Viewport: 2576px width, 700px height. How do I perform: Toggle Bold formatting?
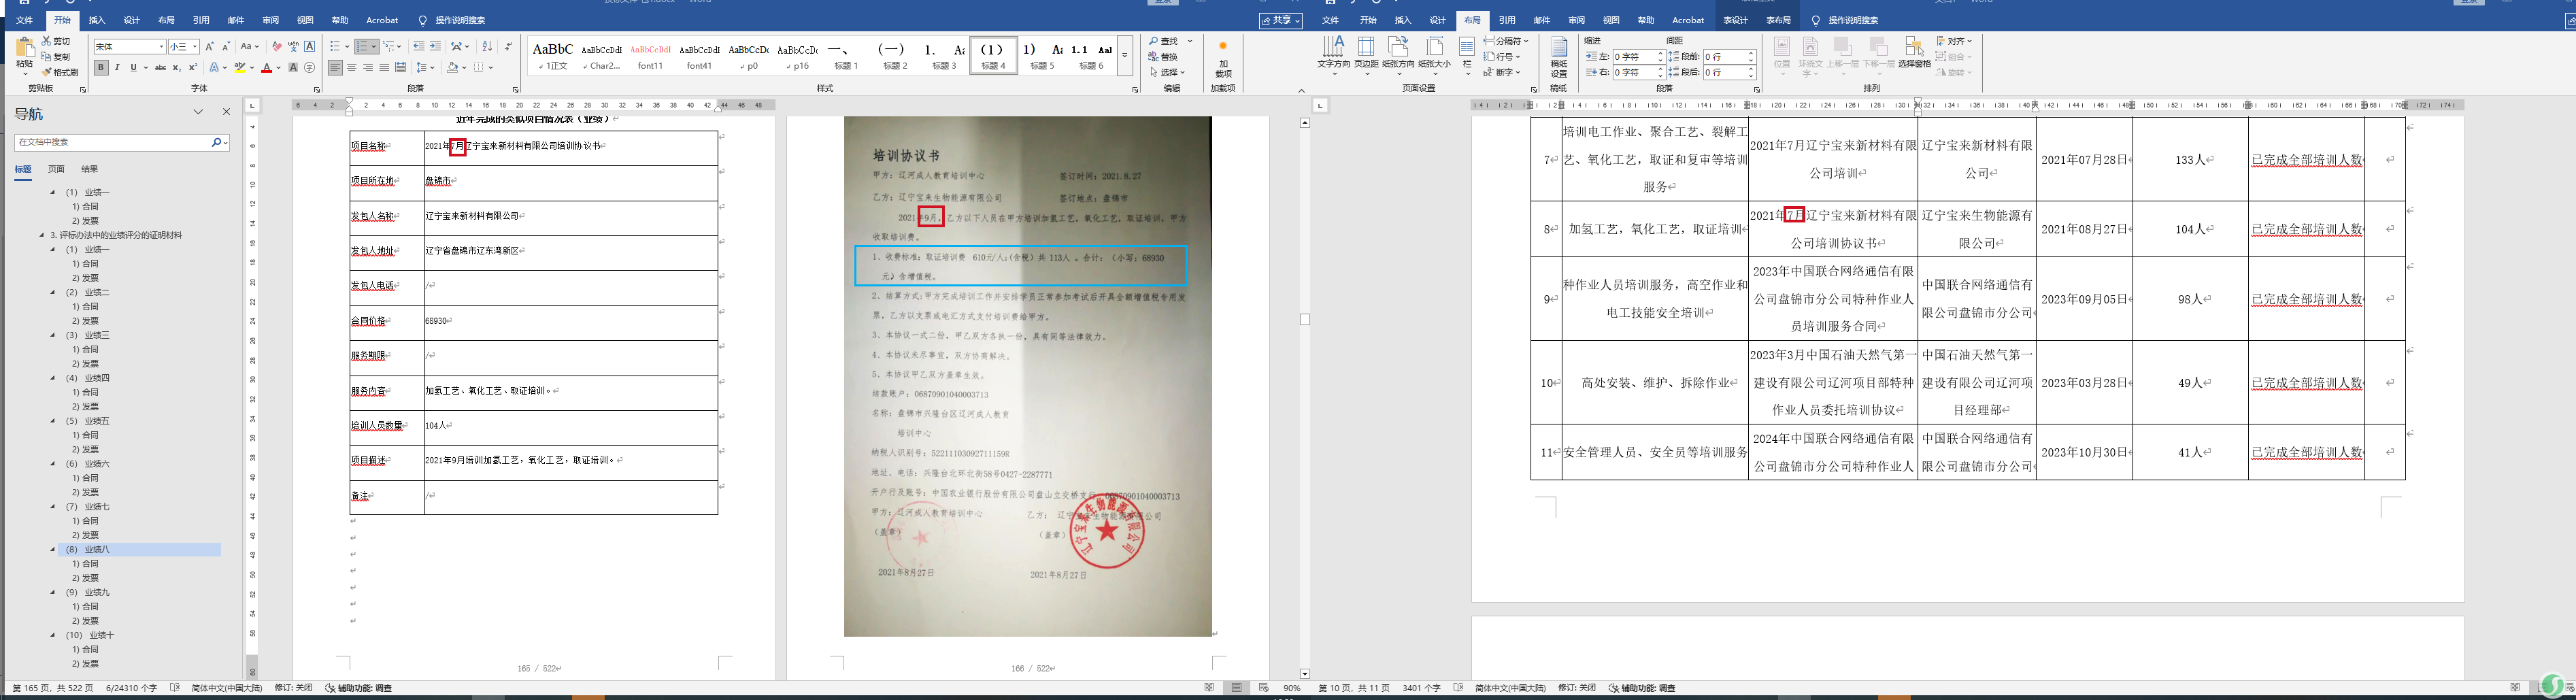coord(101,68)
